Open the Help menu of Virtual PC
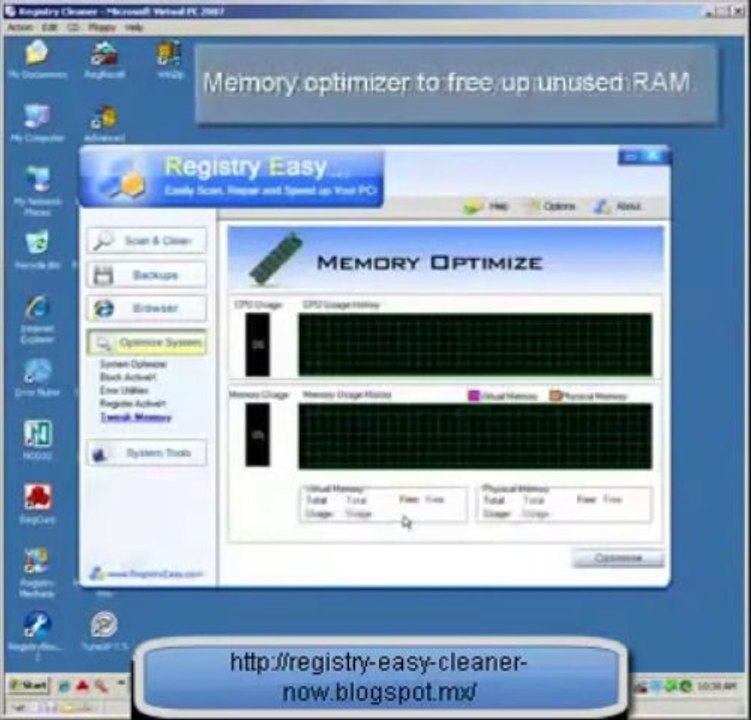Screen dimensions: 751x720 point(134,27)
